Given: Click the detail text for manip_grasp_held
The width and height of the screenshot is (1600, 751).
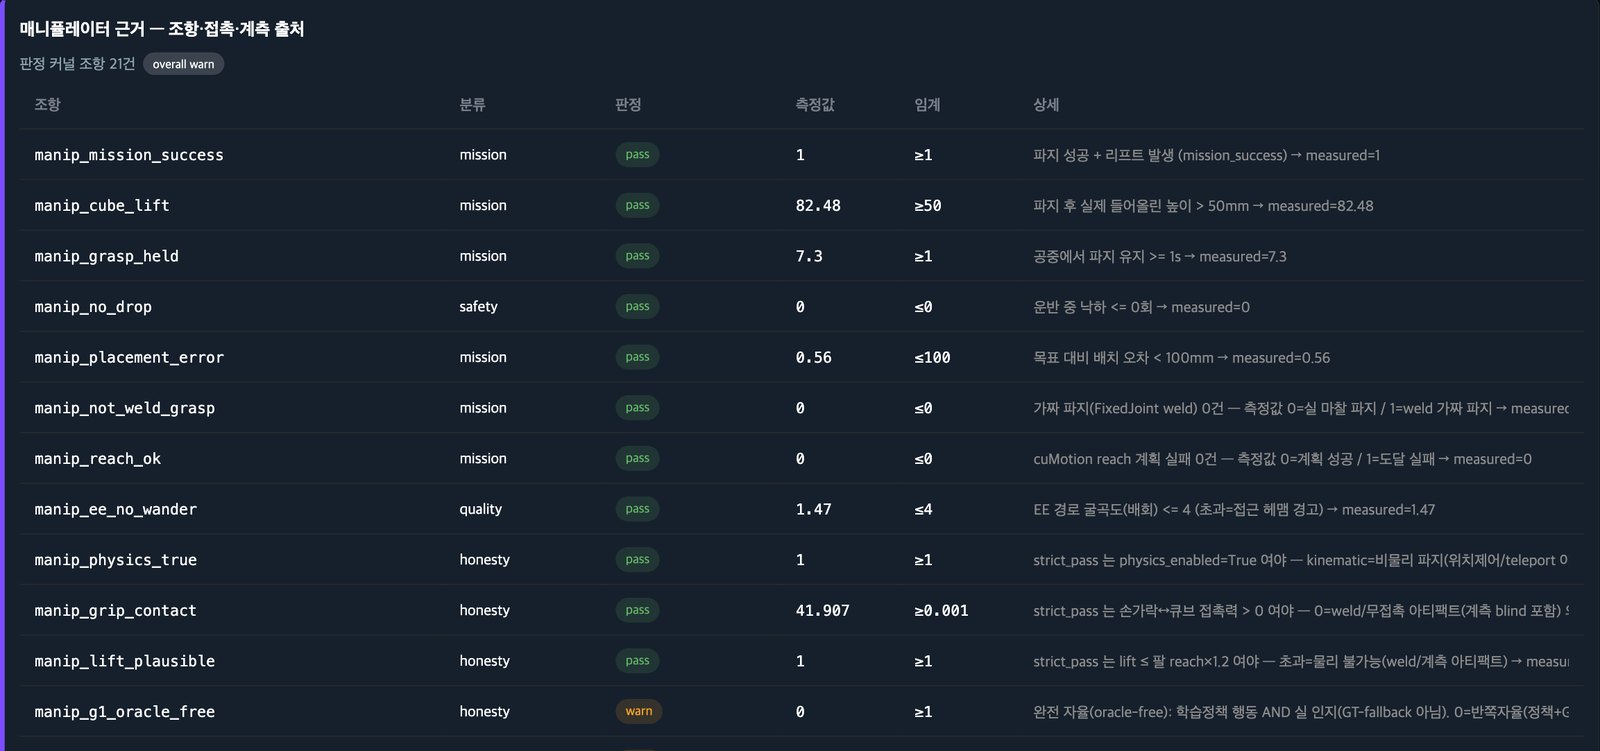Looking at the screenshot, I should (x=1159, y=256).
